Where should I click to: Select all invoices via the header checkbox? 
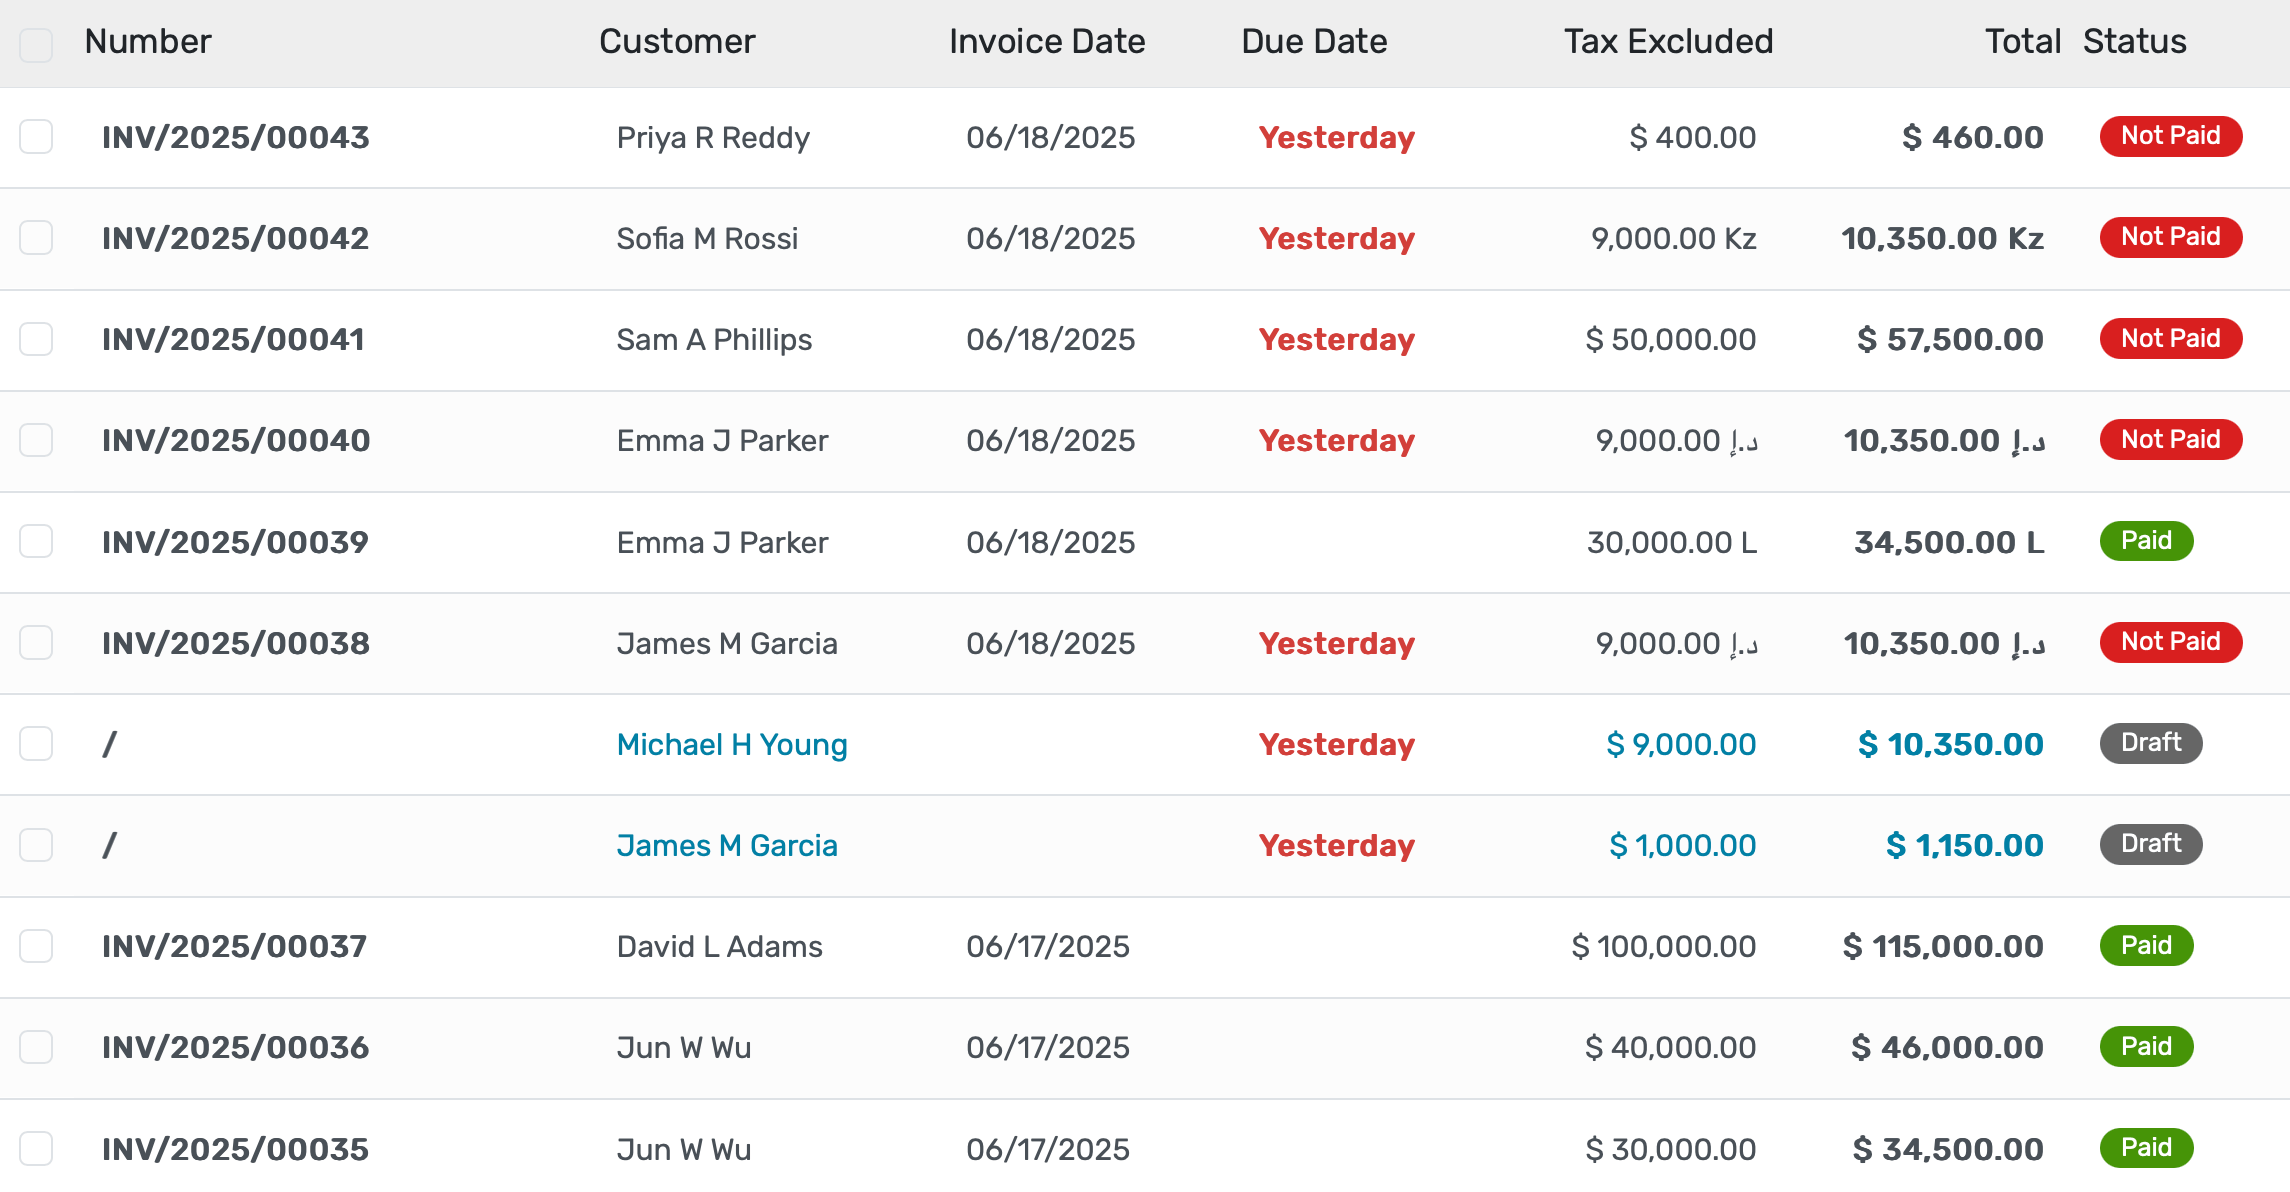(x=36, y=44)
